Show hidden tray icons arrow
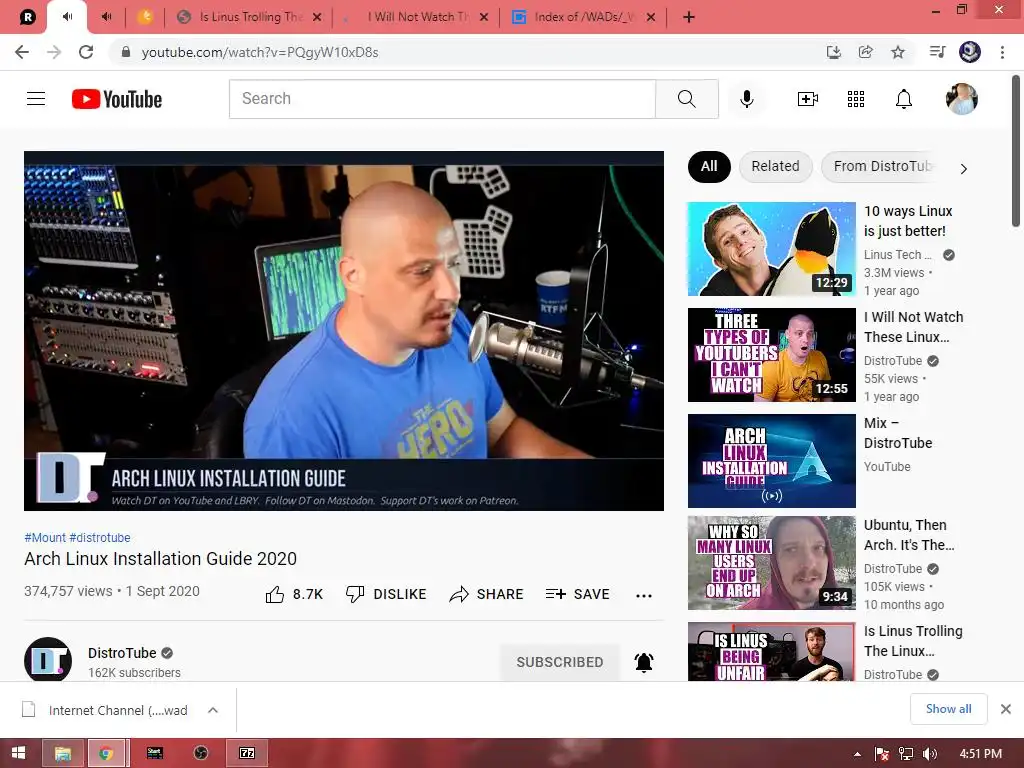This screenshot has height=768, width=1024. (x=857, y=754)
